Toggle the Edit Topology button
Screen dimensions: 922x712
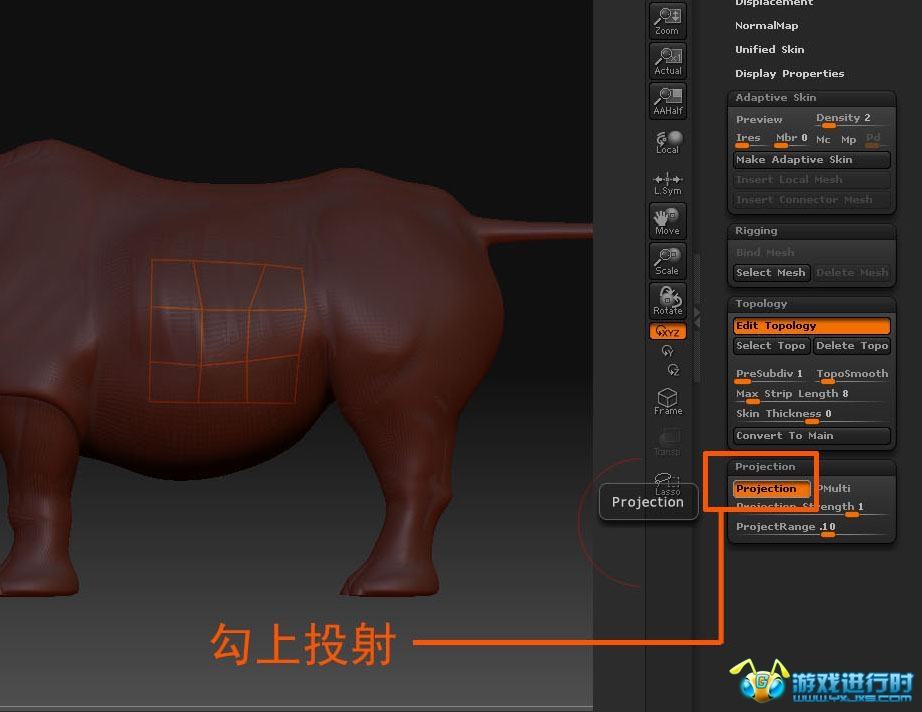click(x=811, y=325)
